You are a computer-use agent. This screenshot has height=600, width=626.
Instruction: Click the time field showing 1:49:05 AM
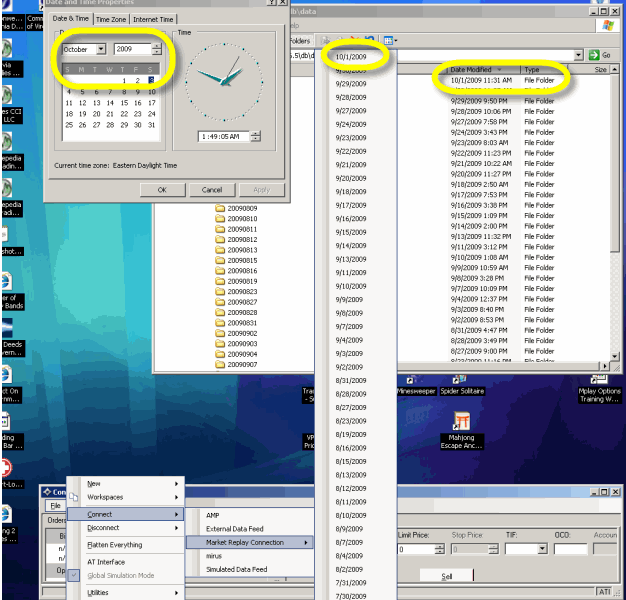[x=224, y=137]
